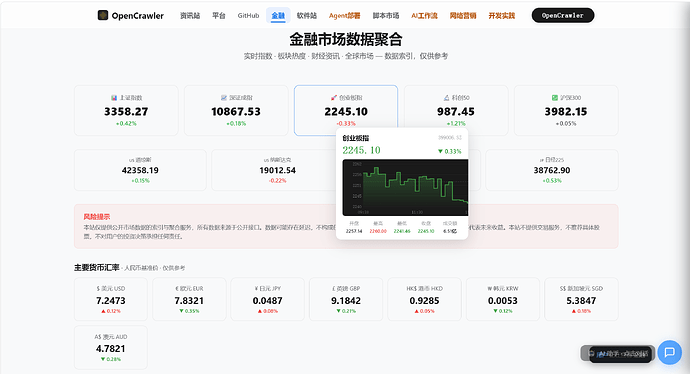The image size is (690, 374).
Task: Click the red 2260.00 high value
Action: click(378, 231)
